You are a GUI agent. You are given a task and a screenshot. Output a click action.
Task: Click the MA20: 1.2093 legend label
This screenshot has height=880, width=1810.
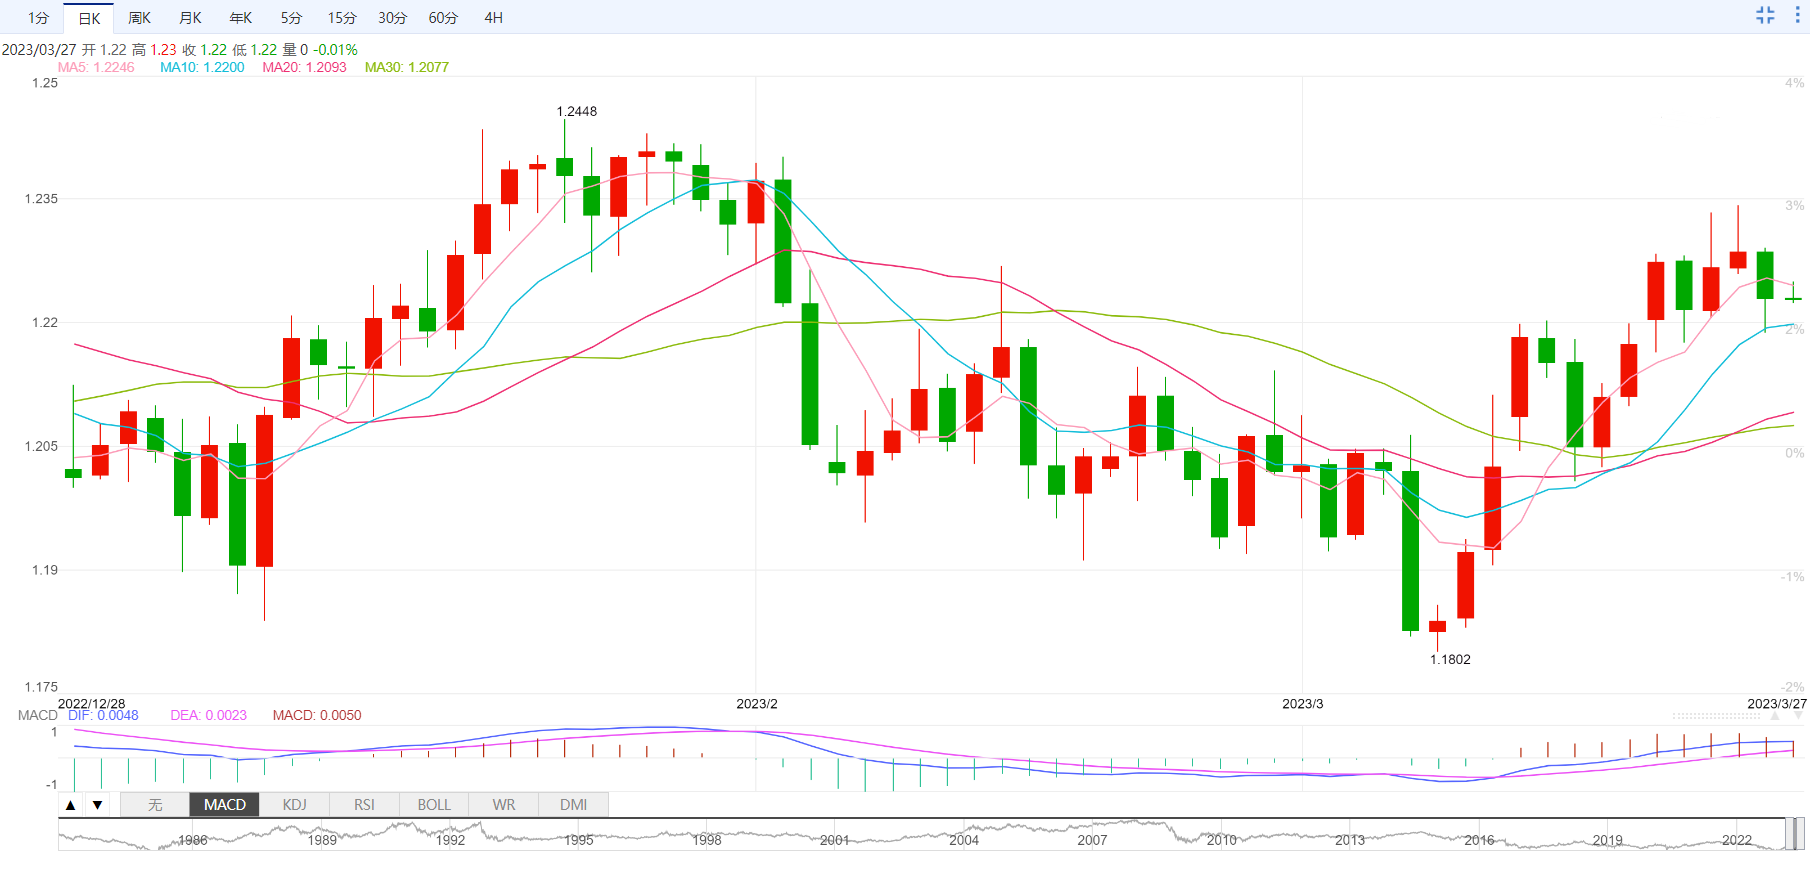(304, 67)
